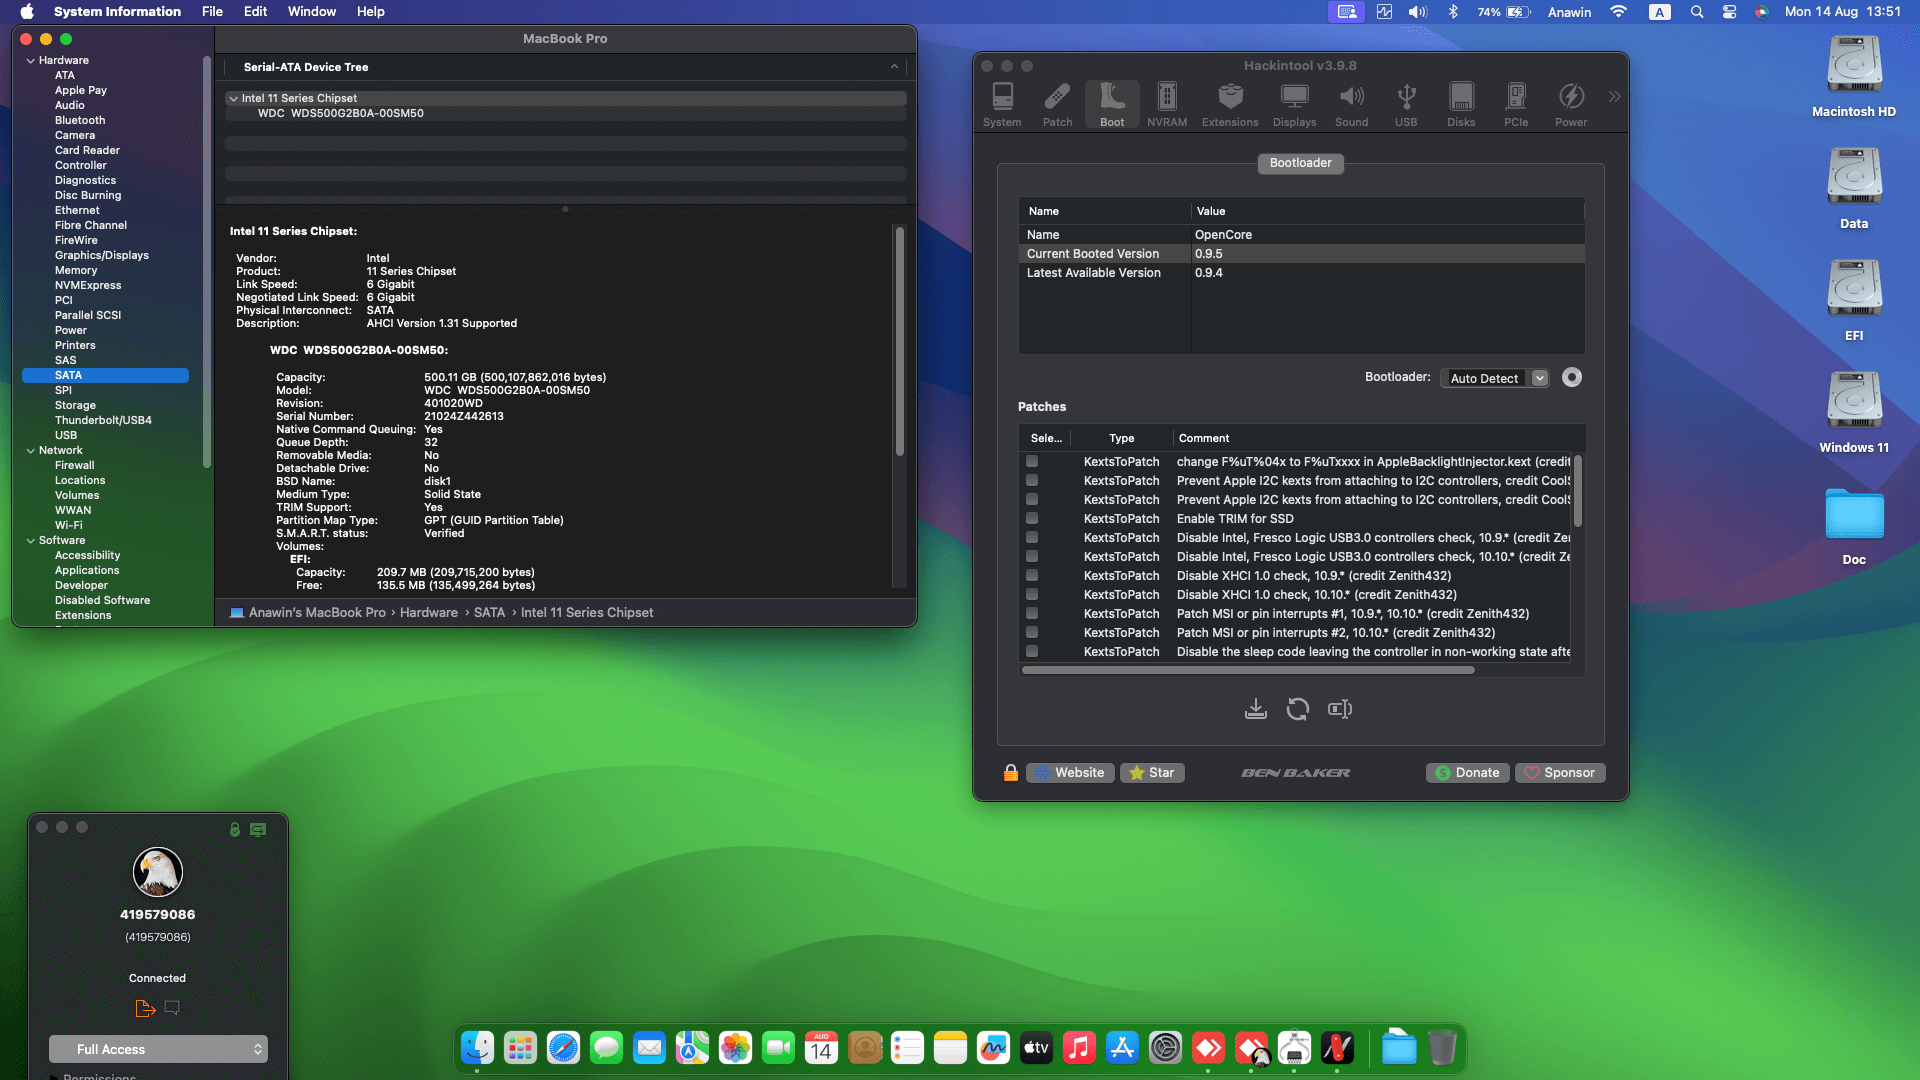
Task: Tick the AppleBacklightInjector patch checkbox
Action: (x=1032, y=462)
